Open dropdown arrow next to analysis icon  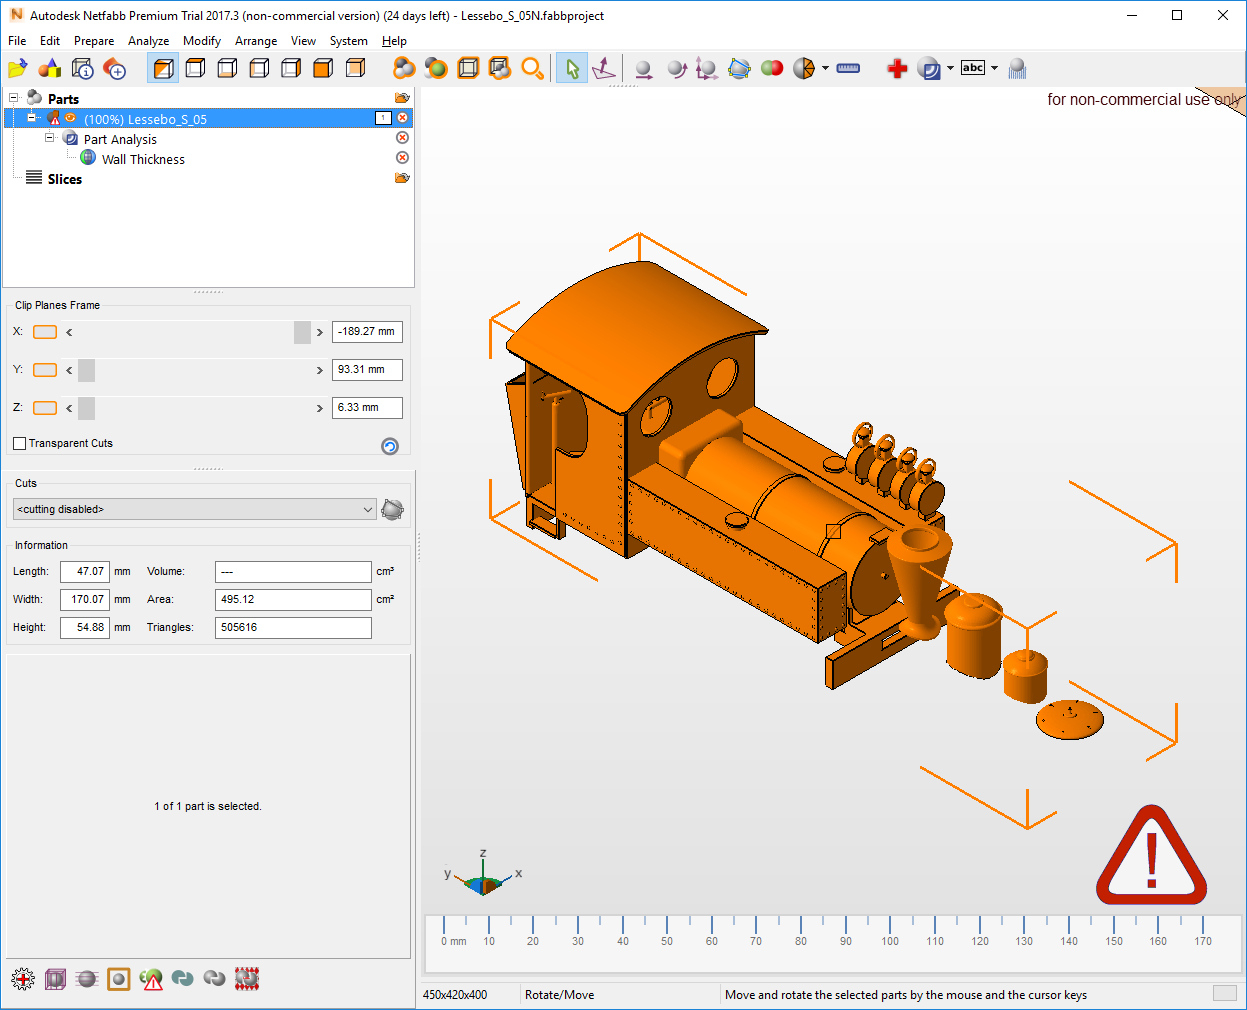point(950,68)
